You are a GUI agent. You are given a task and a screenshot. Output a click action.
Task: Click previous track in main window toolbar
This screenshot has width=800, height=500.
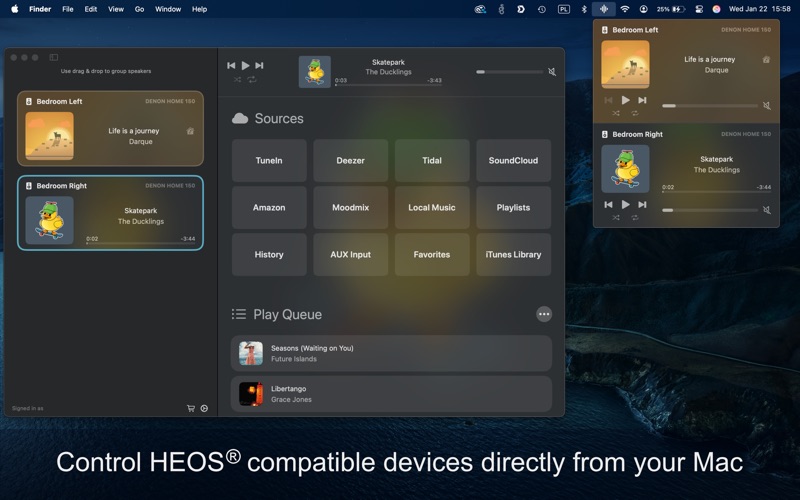coord(231,65)
